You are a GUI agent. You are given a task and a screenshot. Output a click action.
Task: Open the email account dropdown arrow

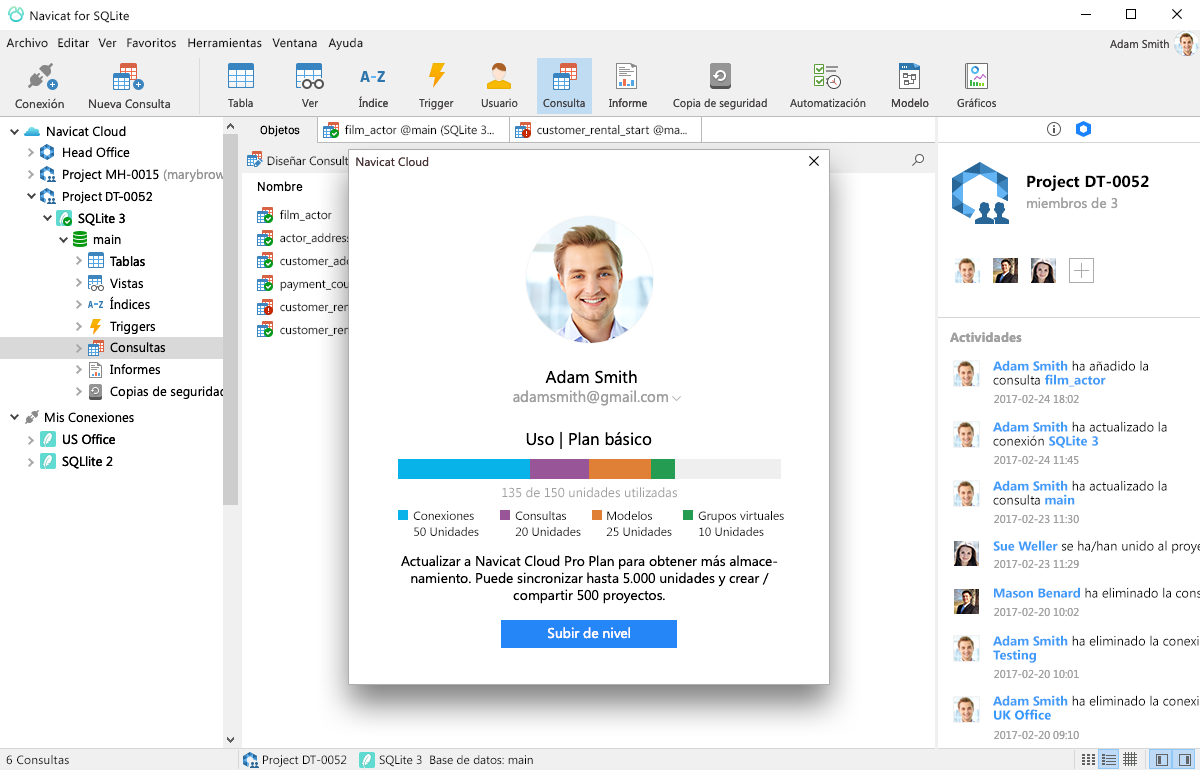(x=677, y=398)
